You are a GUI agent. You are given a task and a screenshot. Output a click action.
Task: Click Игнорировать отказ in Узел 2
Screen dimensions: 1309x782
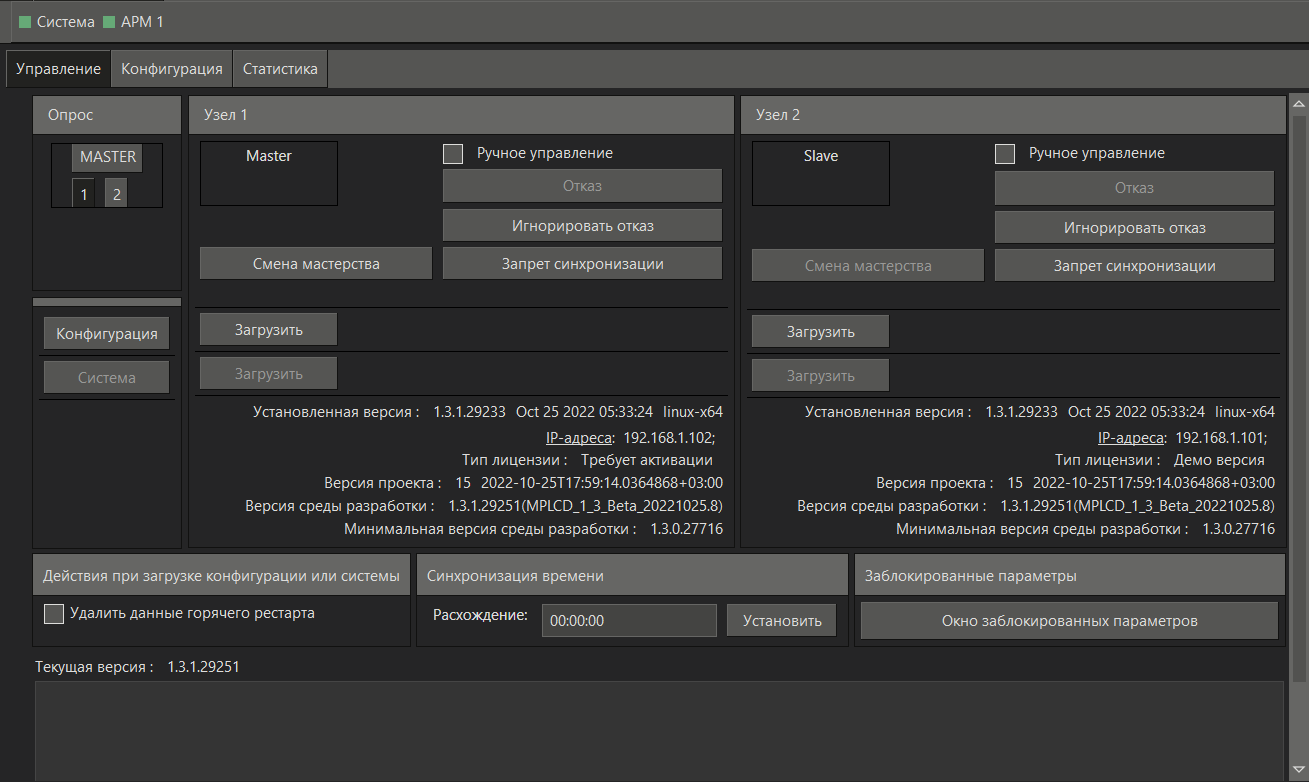tap(1134, 228)
